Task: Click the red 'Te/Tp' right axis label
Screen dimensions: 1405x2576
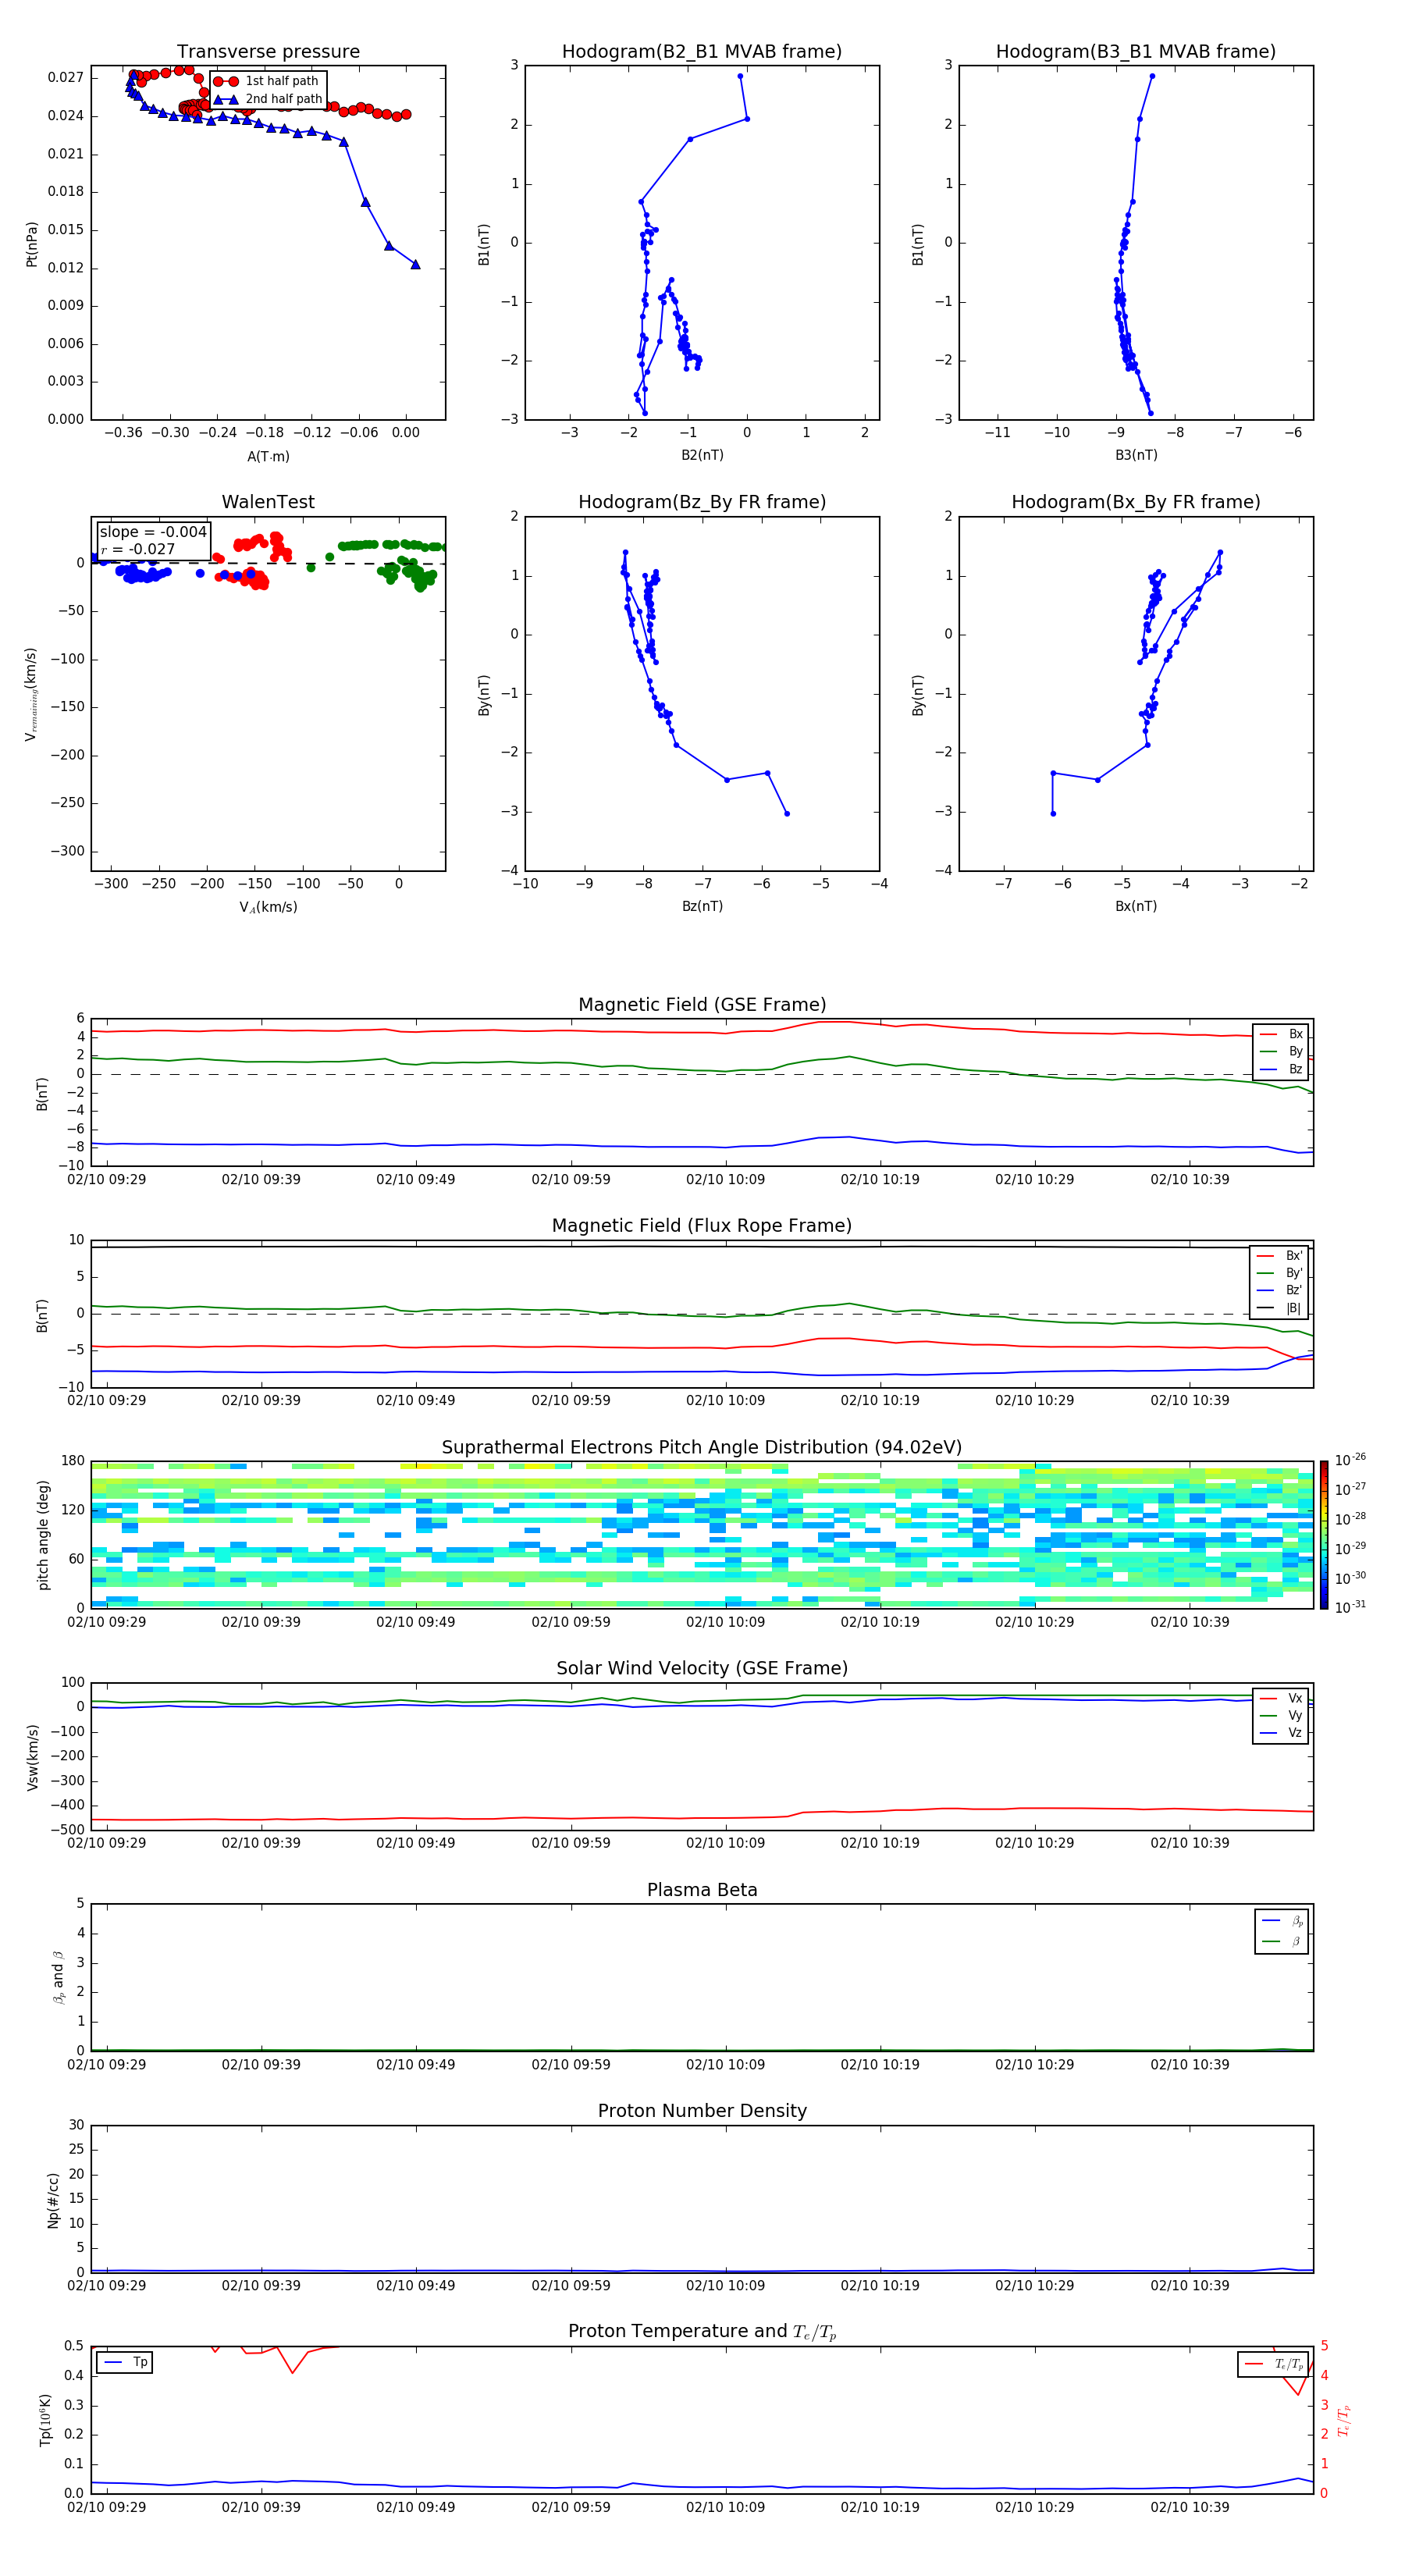Action: 1344,2420
